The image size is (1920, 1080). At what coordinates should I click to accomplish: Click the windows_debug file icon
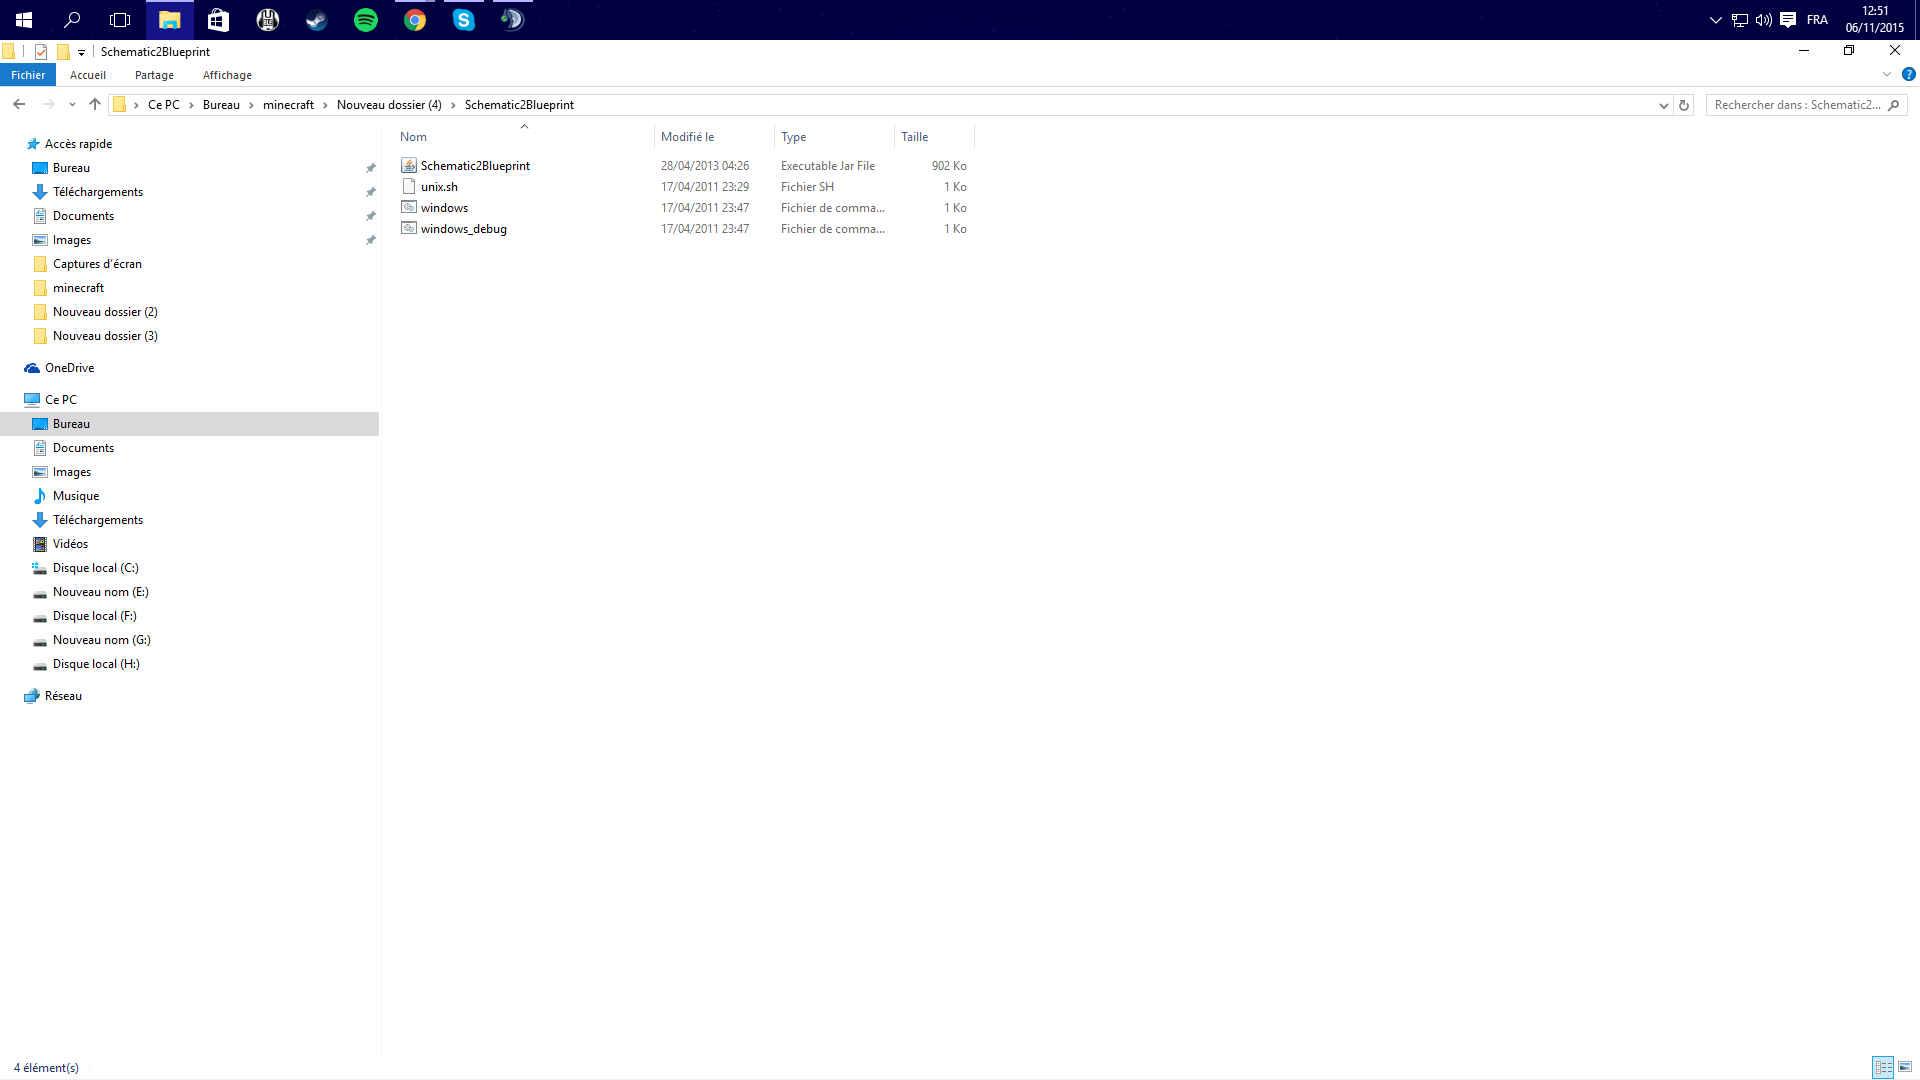click(409, 229)
